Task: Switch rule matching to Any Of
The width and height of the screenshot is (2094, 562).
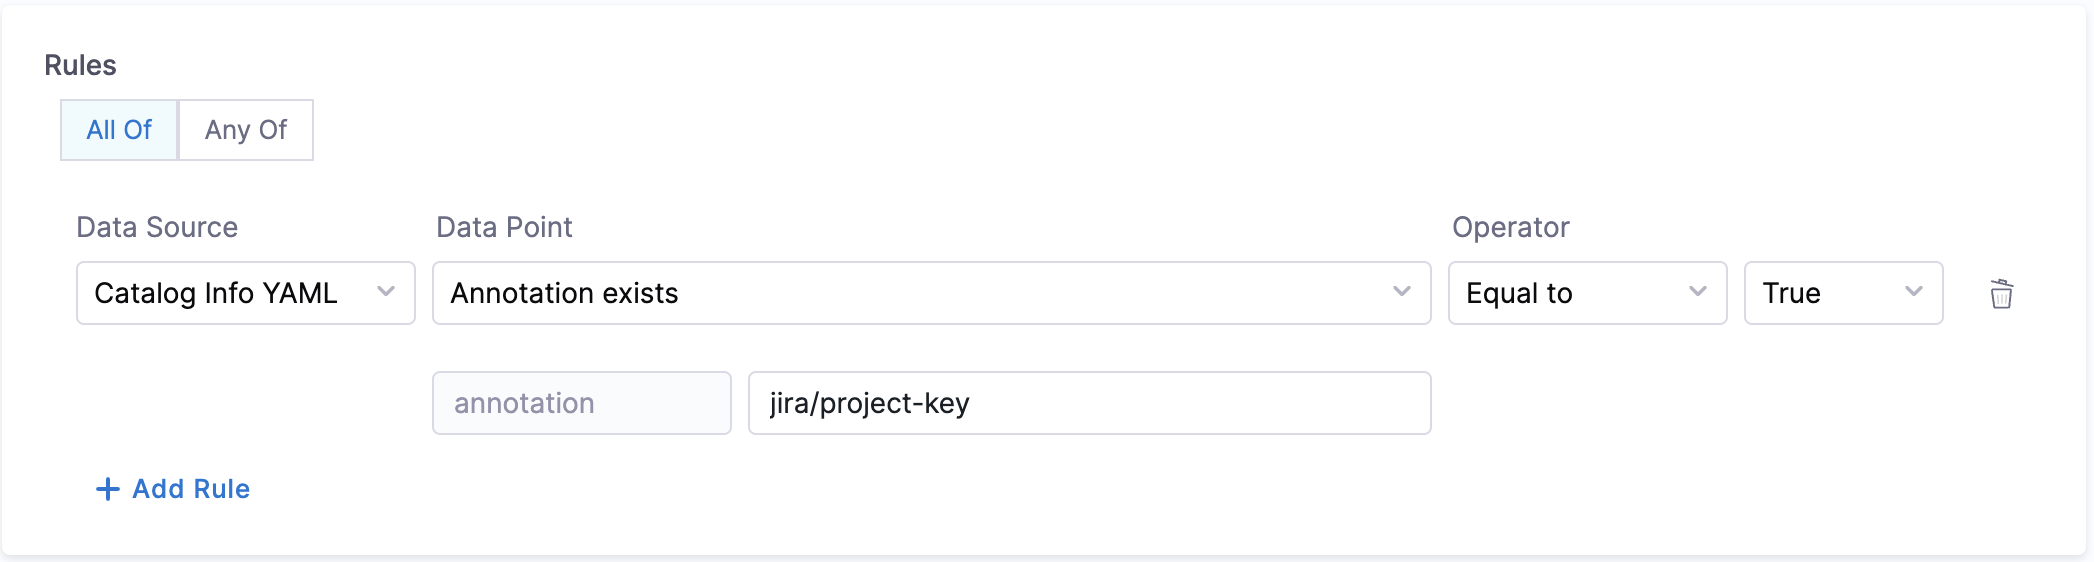Action: (246, 130)
